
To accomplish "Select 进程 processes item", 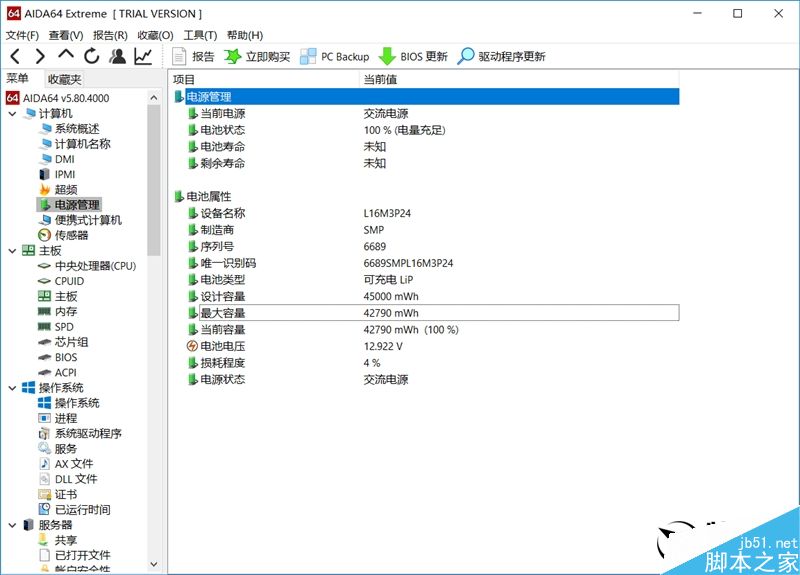I will pyautogui.click(x=58, y=418).
